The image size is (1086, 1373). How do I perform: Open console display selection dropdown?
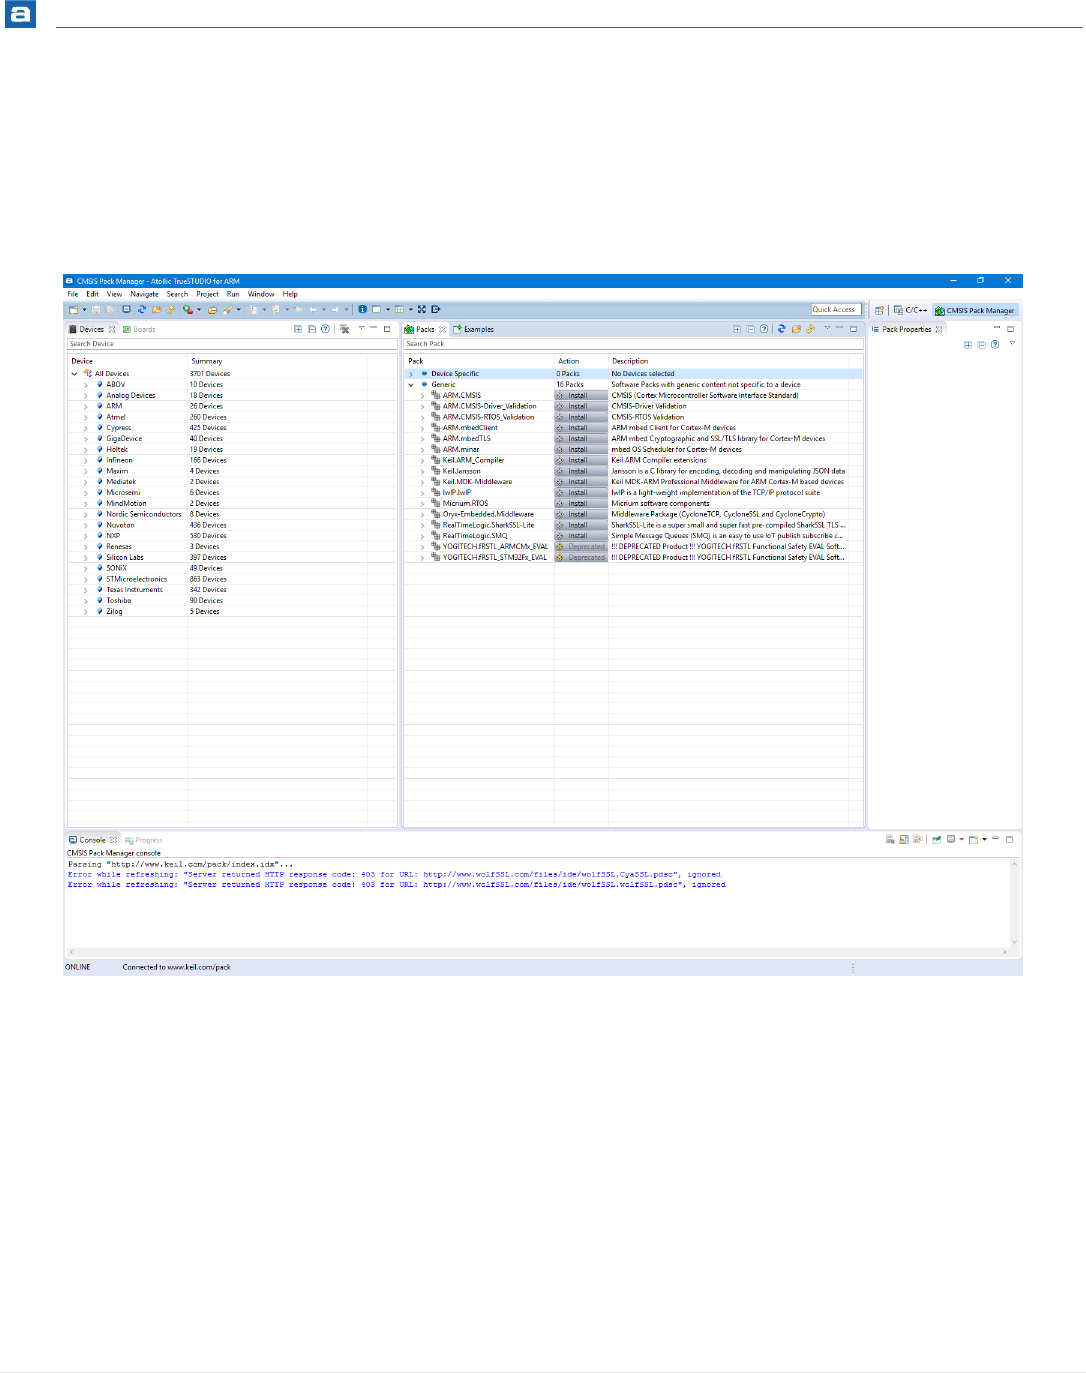pyautogui.click(x=961, y=840)
